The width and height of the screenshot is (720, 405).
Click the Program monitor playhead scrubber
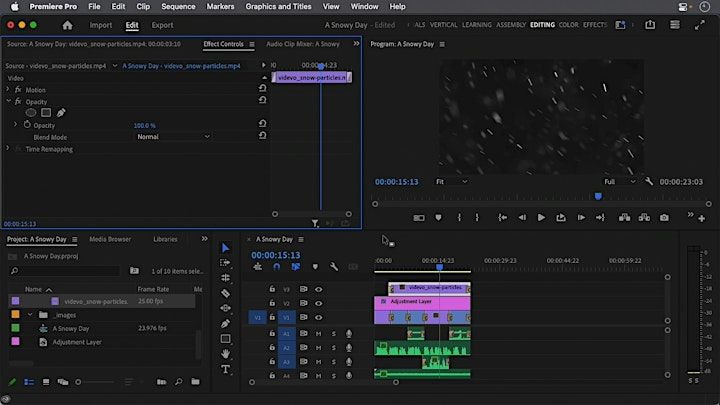(x=598, y=196)
